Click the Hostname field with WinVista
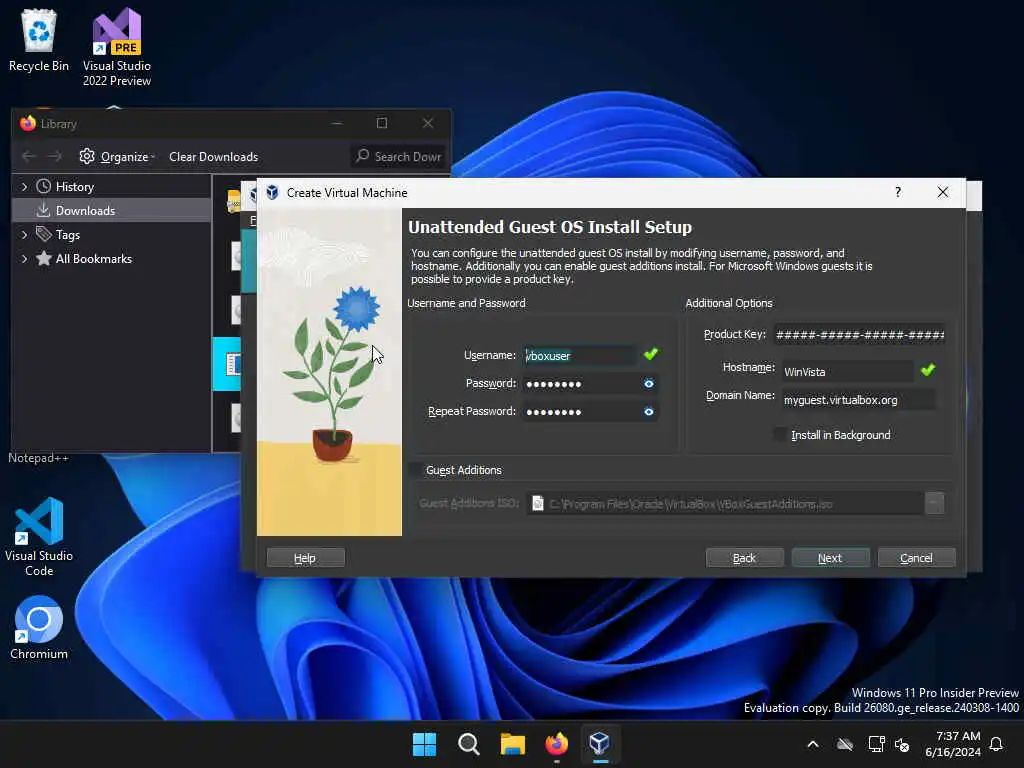 coord(847,372)
